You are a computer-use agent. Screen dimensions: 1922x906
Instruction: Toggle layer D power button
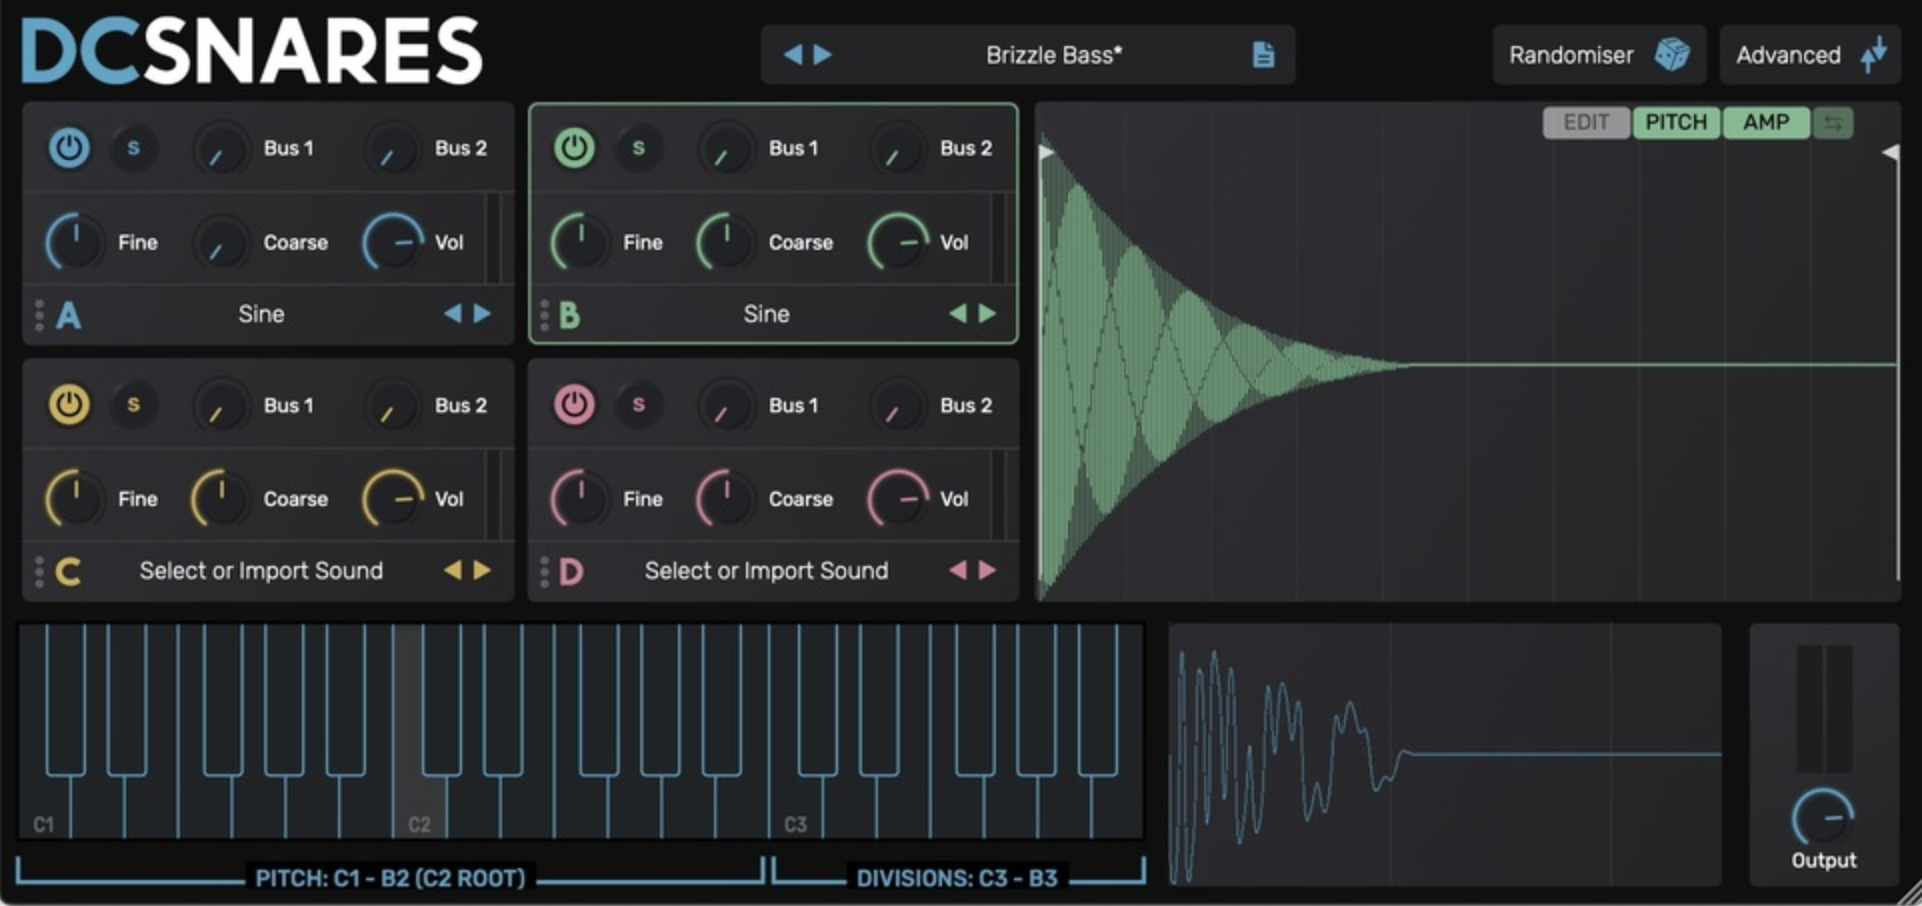574,405
